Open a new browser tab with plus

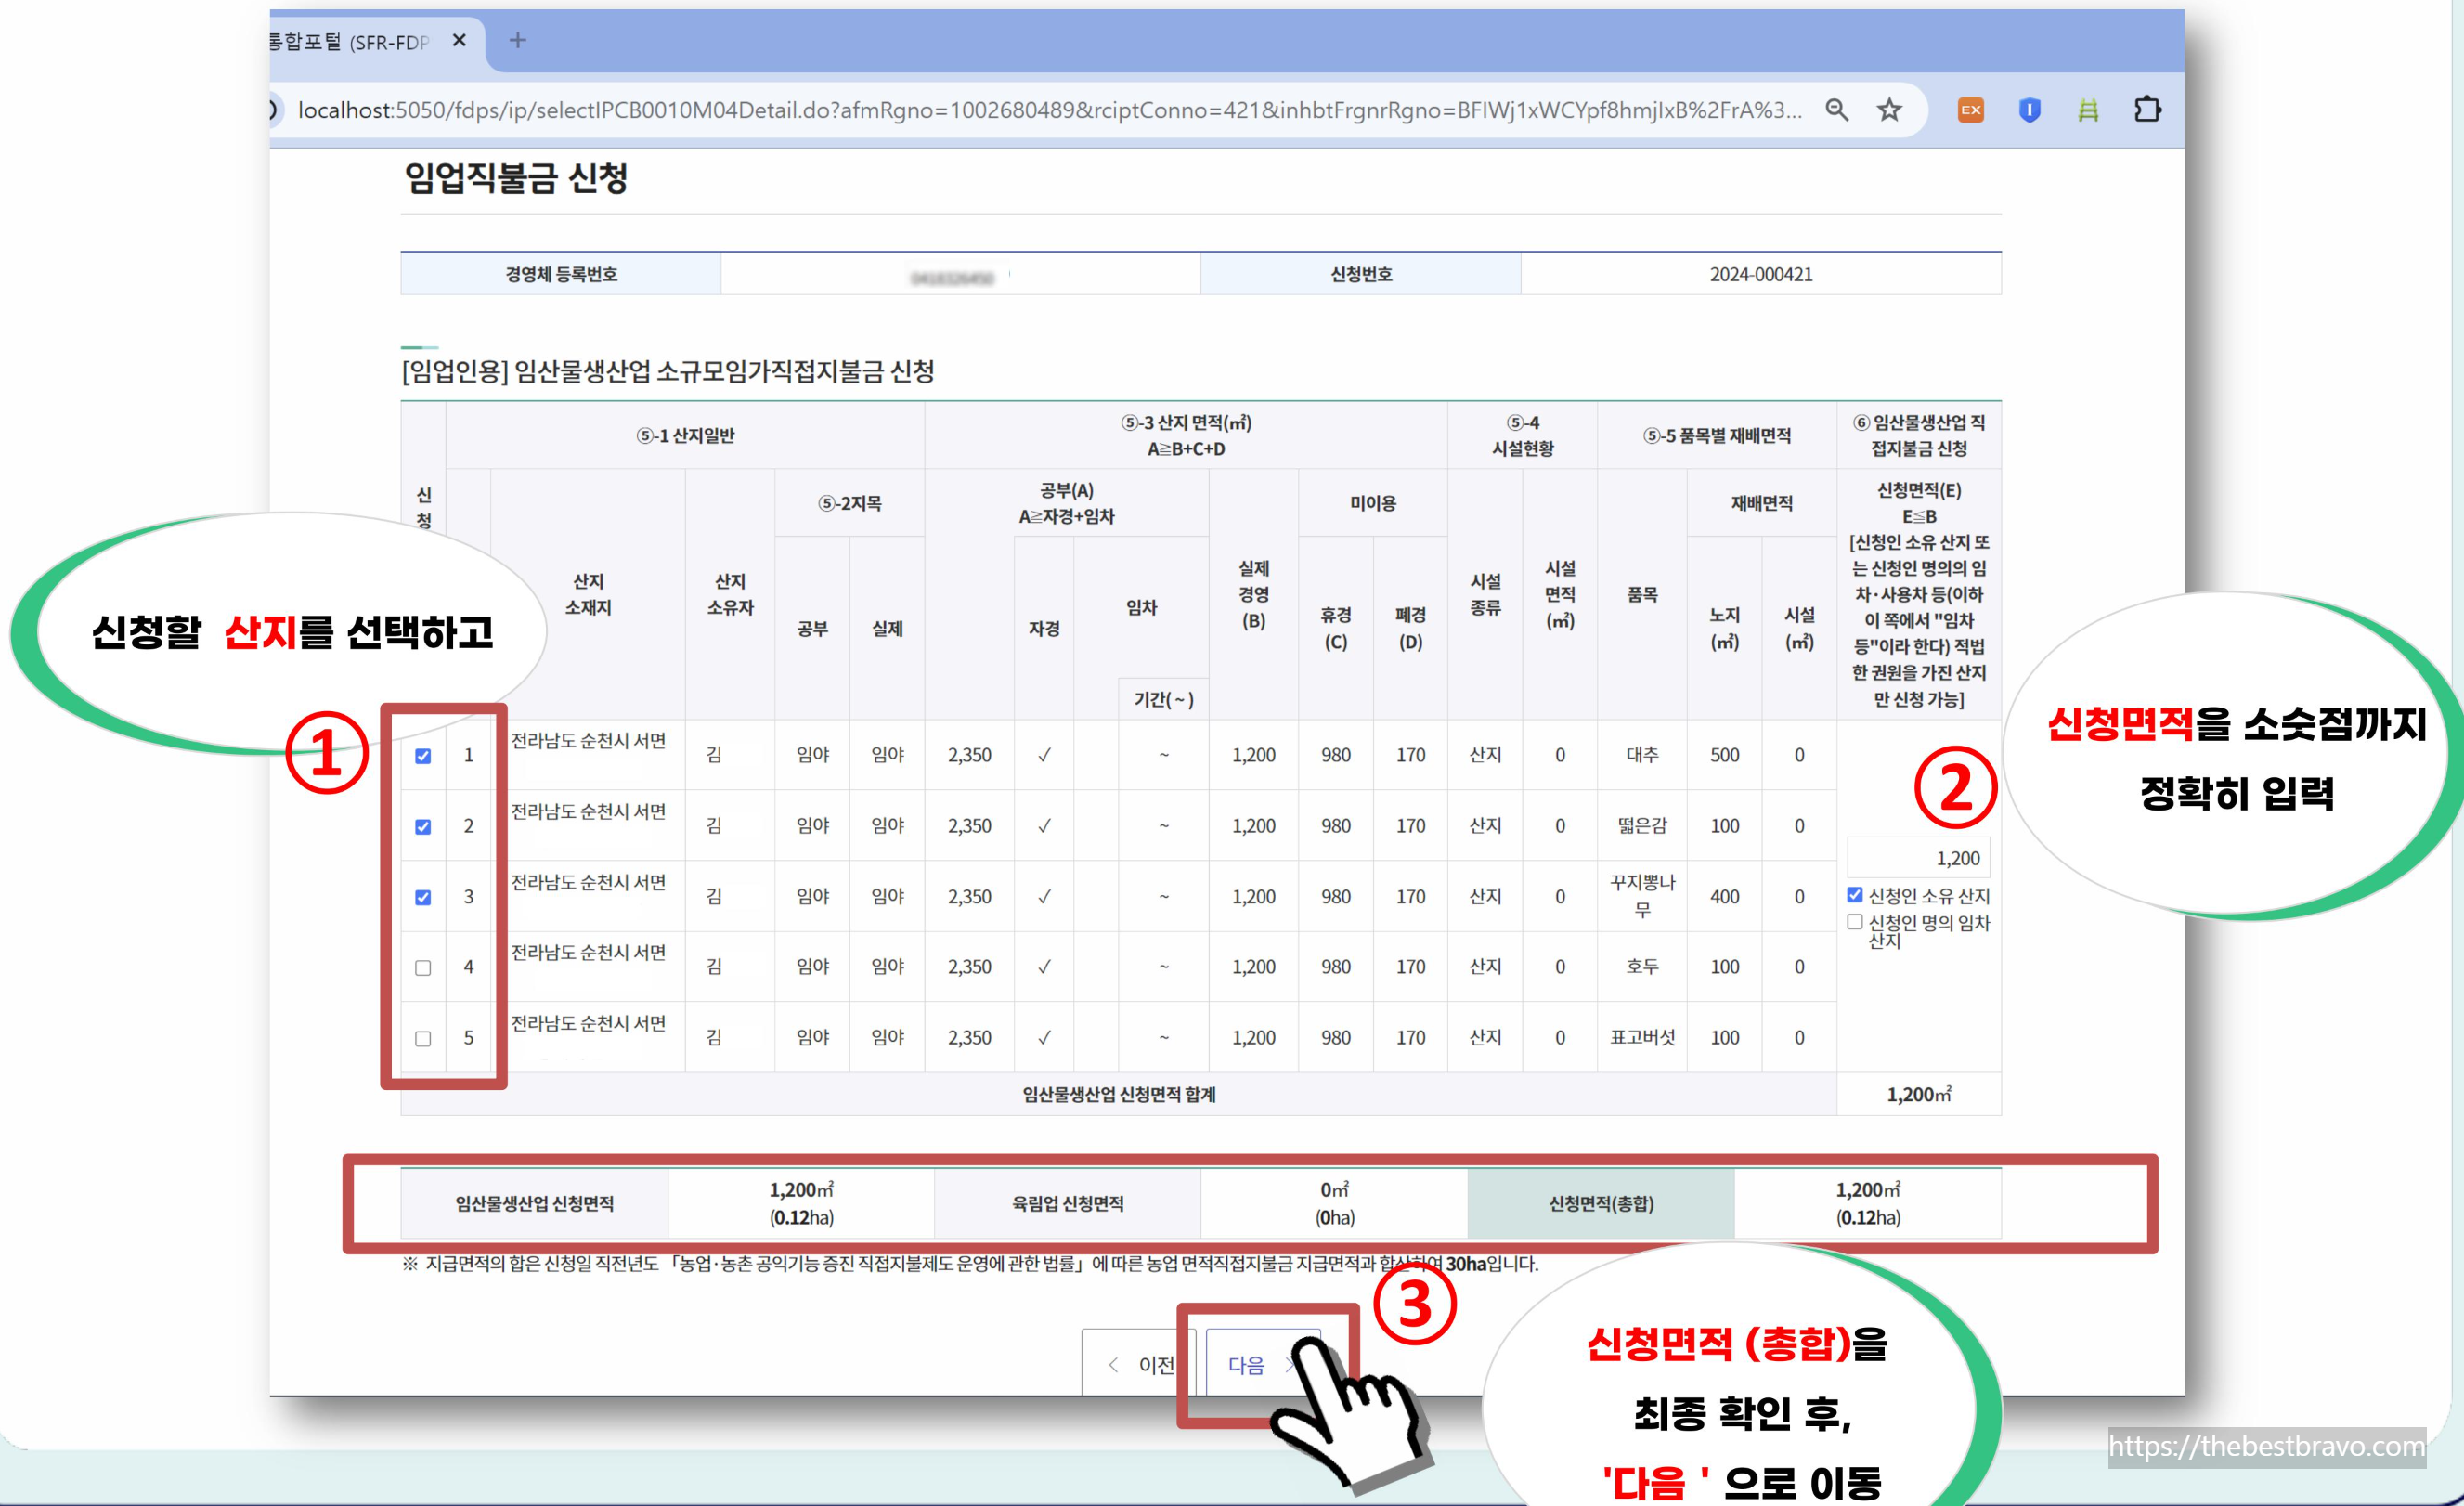point(517,41)
